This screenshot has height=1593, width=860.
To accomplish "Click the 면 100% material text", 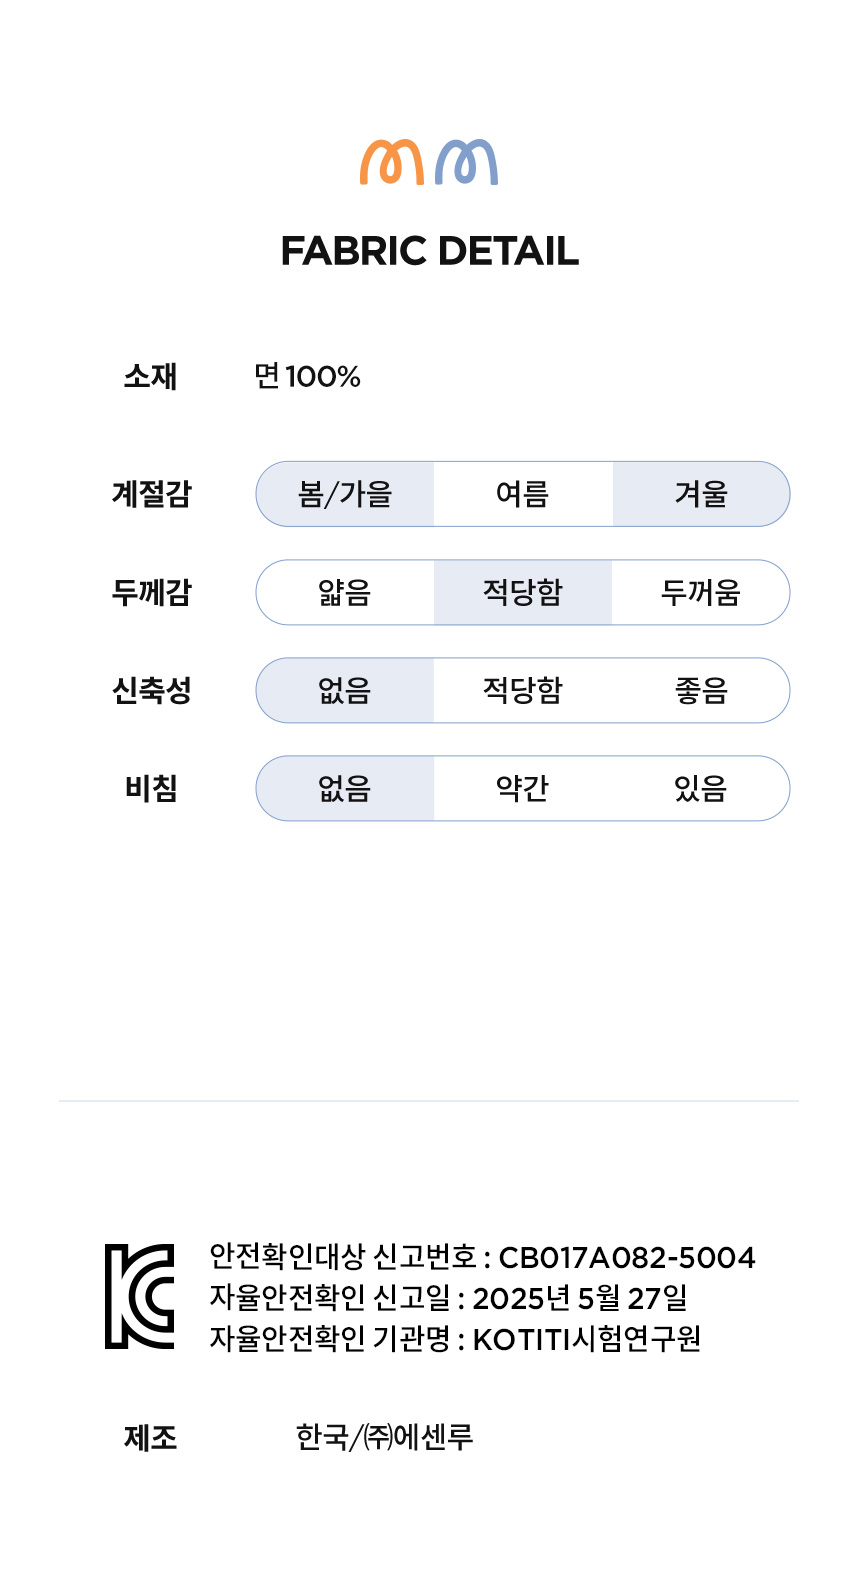I will click(307, 376).
